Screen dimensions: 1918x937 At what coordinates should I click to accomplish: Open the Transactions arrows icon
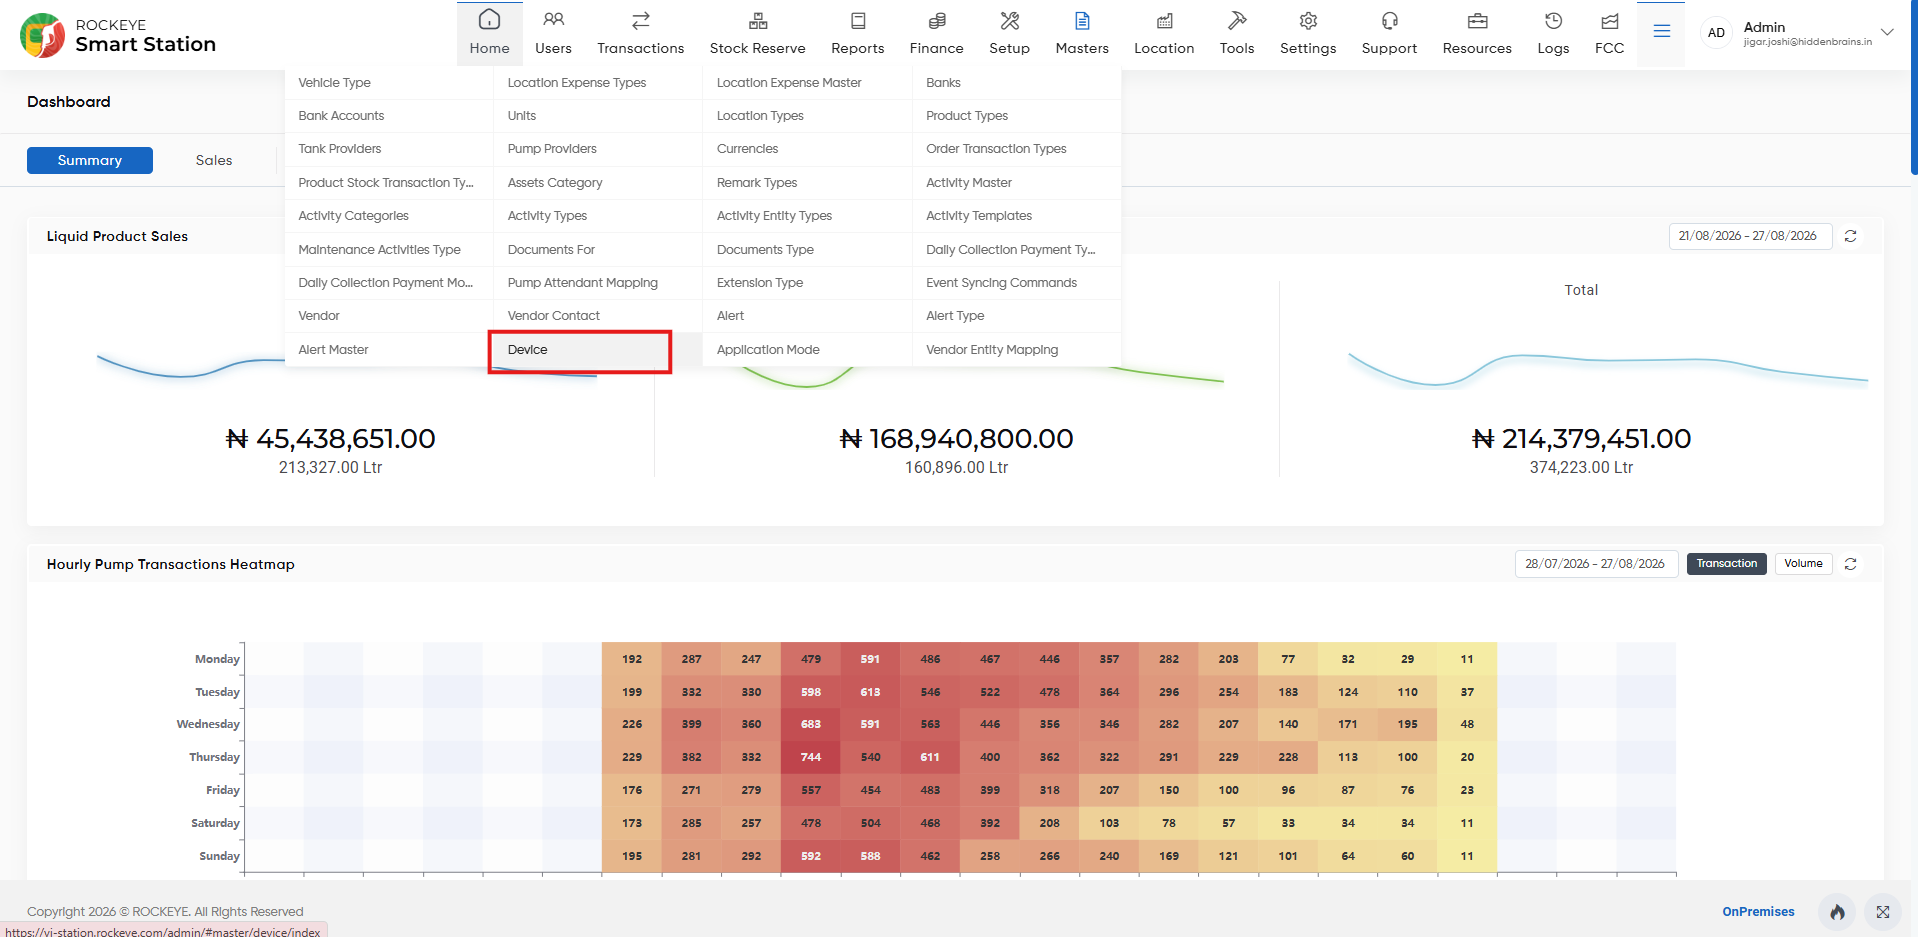click(x=641, y=20)
